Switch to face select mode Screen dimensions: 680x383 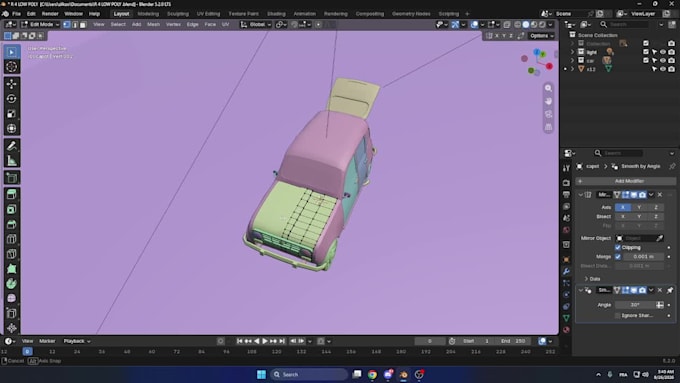83,24
